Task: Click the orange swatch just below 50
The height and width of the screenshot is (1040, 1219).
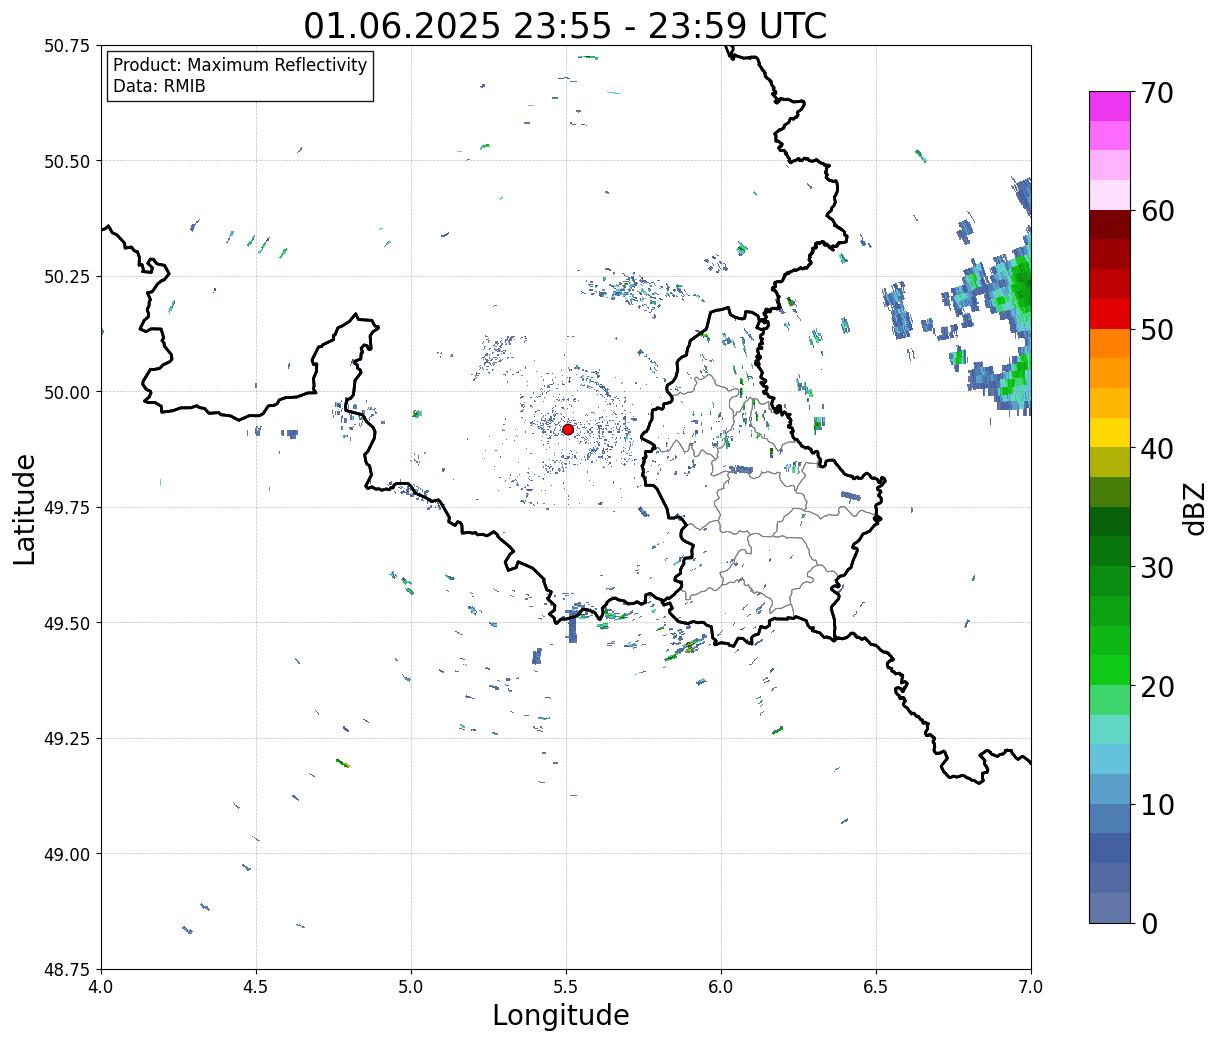Action: point(1110,344)
